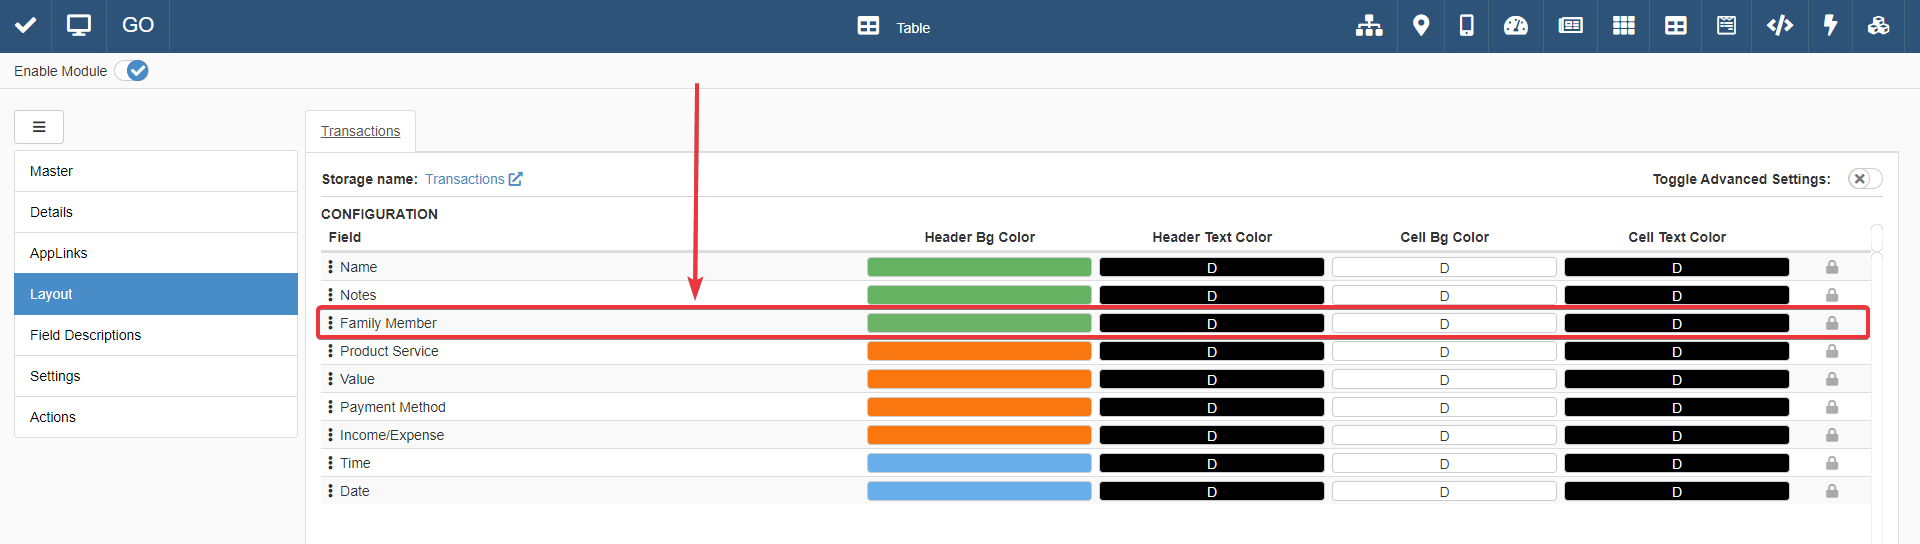Click the stacked cubes icon
The height and width of the screenshot is (544, 1920).
click(x=1878, y=26)
